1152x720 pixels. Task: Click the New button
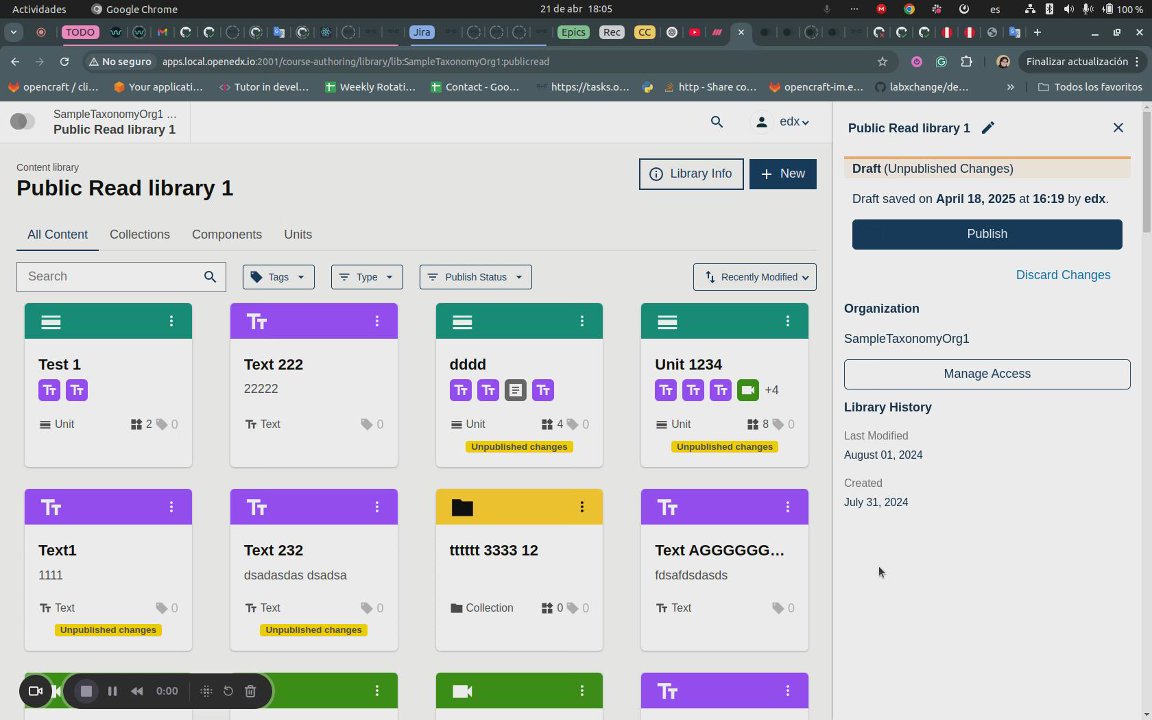782,174
